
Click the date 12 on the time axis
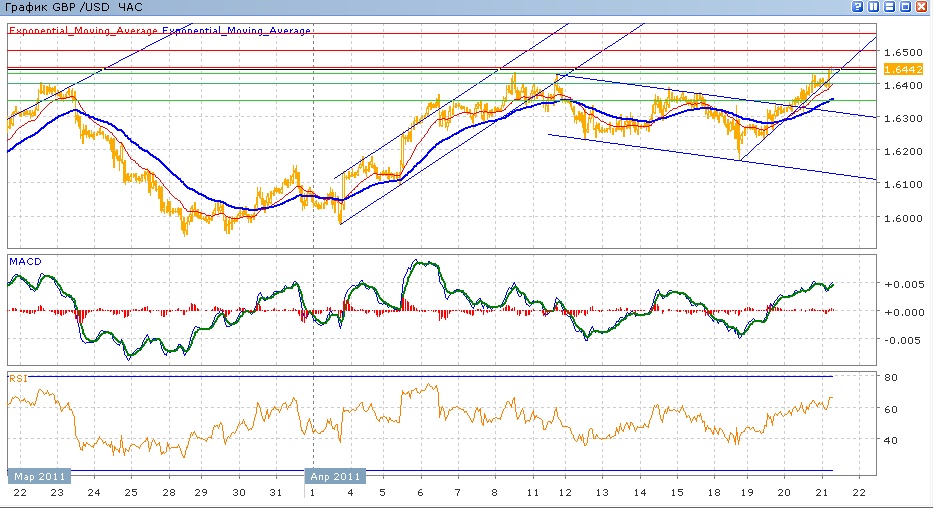coord(567,494)
